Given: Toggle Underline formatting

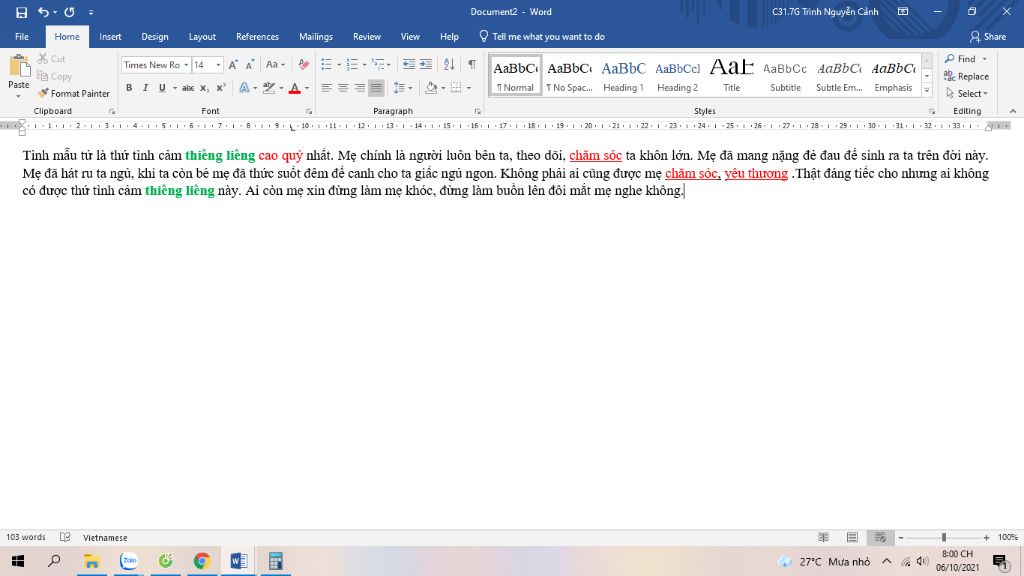Looking at the screenshot, I should [x=161, y=88].
